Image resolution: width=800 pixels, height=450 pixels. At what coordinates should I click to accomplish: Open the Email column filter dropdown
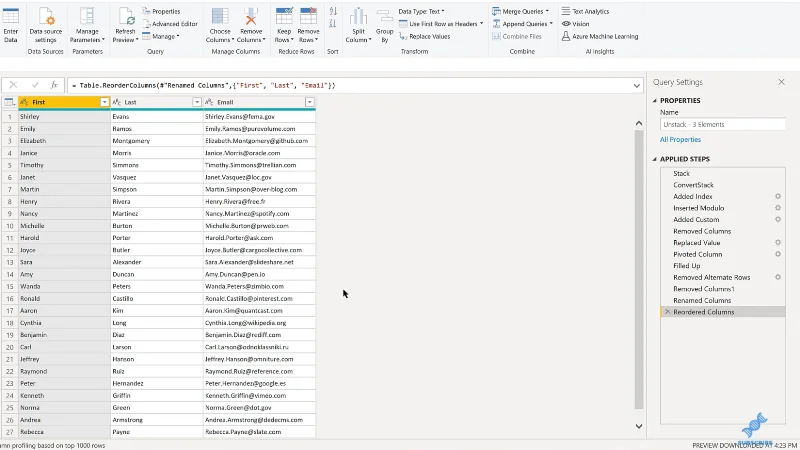point(309,102)
